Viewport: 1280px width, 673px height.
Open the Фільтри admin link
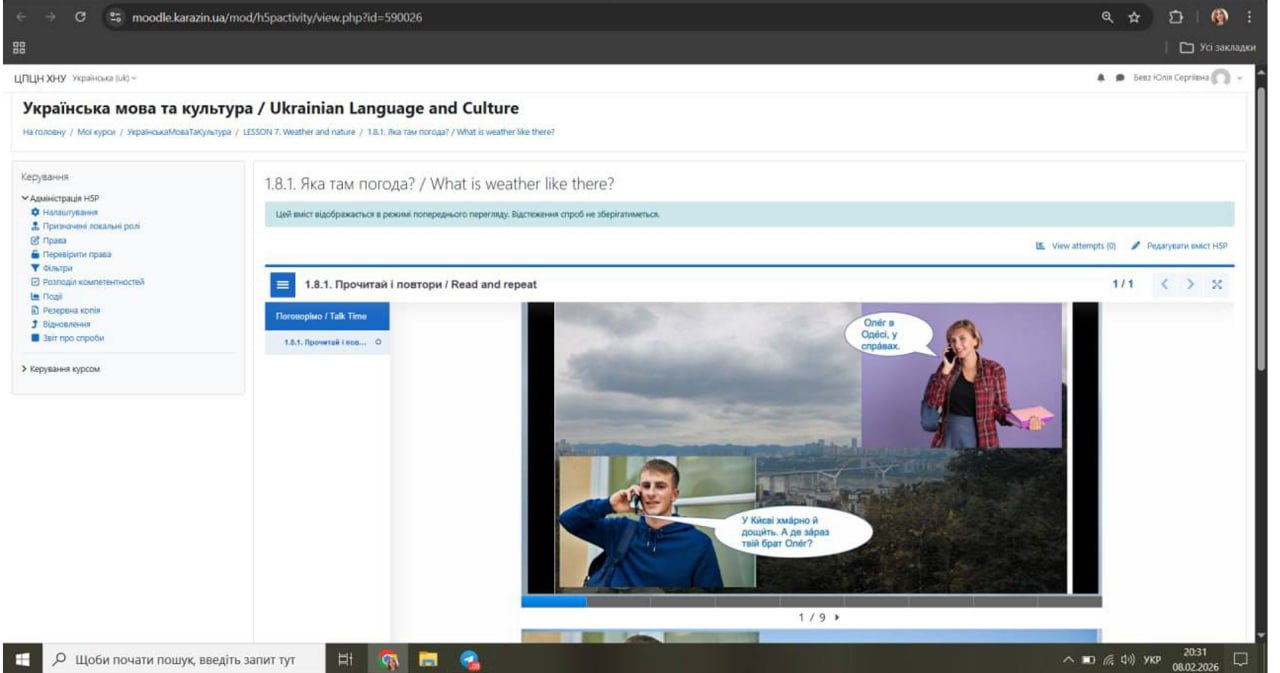point(59,268)
